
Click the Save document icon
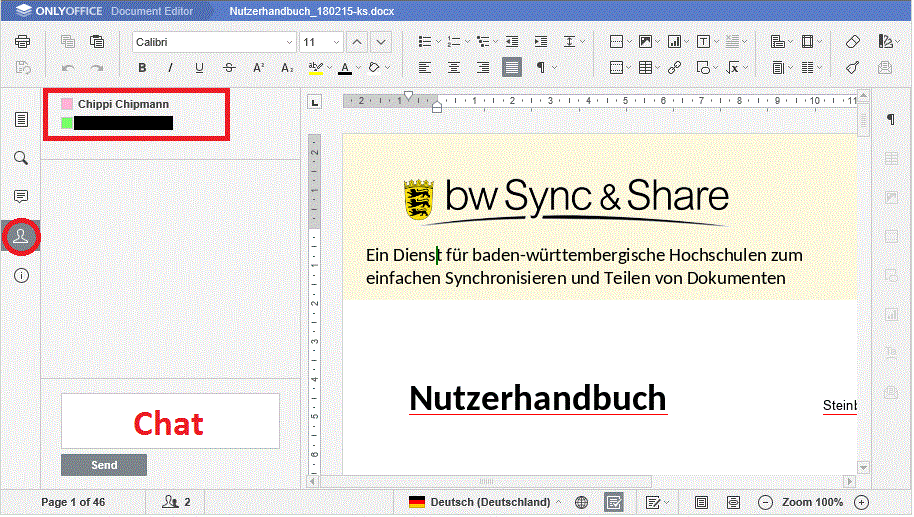coord(22,68)
